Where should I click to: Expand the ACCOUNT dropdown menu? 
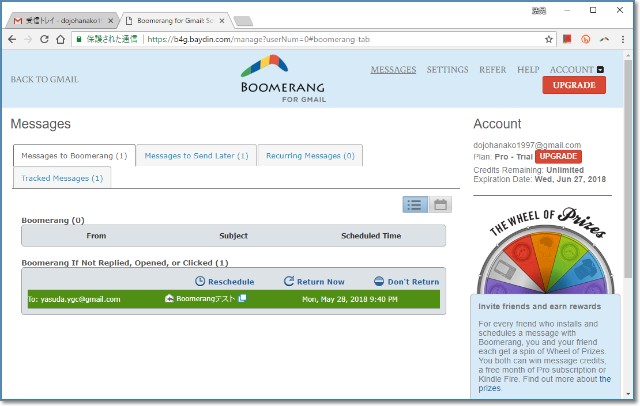click(x=600, y=70)
